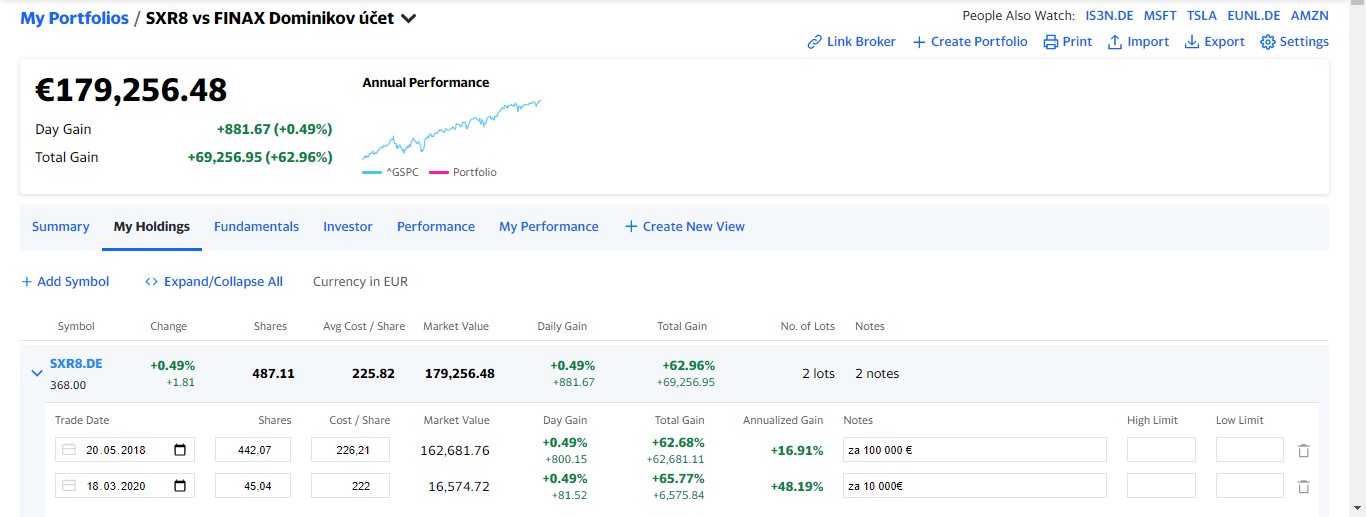Delete the 20.05.2018 lot with trash icon
The width and height of the screenshot is (1366, 517).
[1303, 451]
